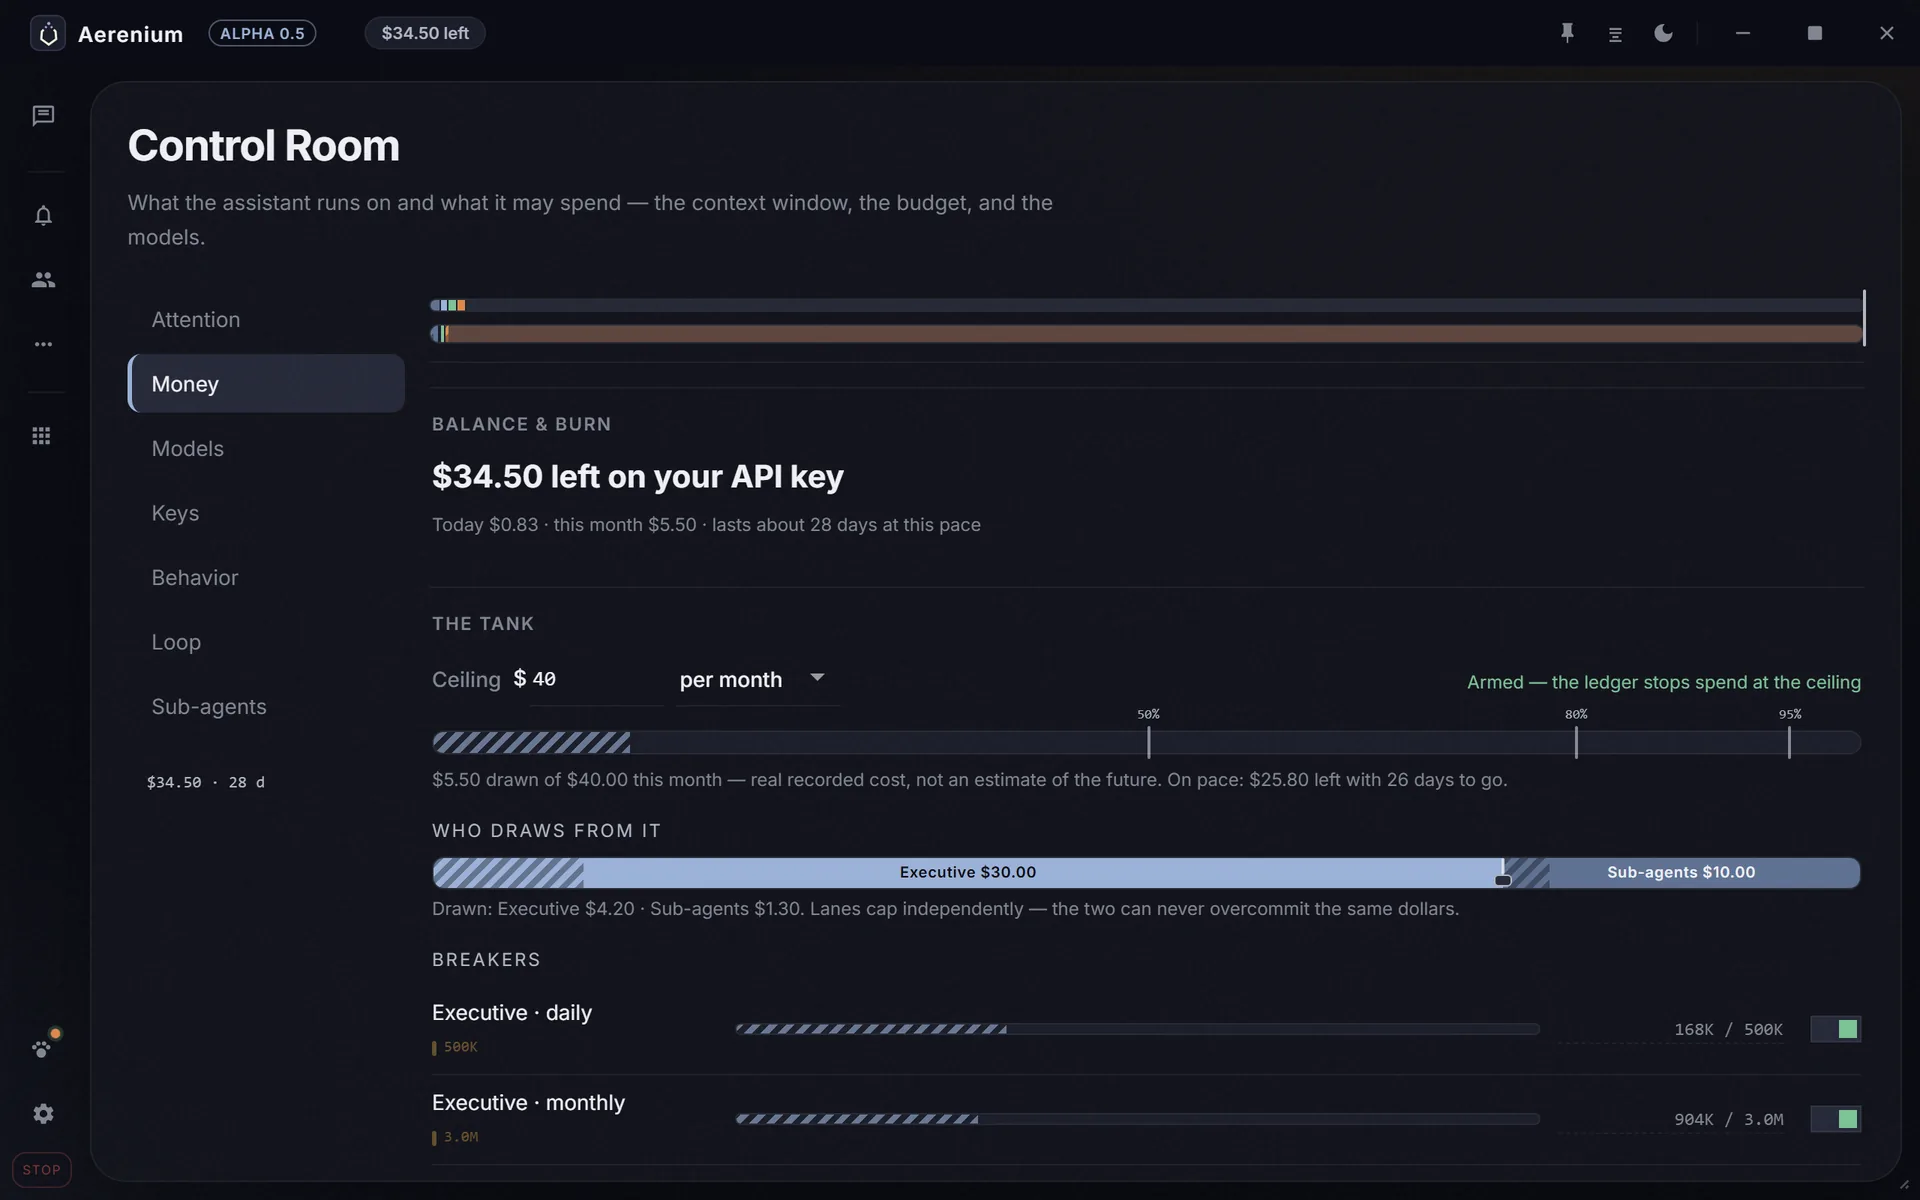
Task: Toggle dark mode moon icon
Action: click(1663, 33)
